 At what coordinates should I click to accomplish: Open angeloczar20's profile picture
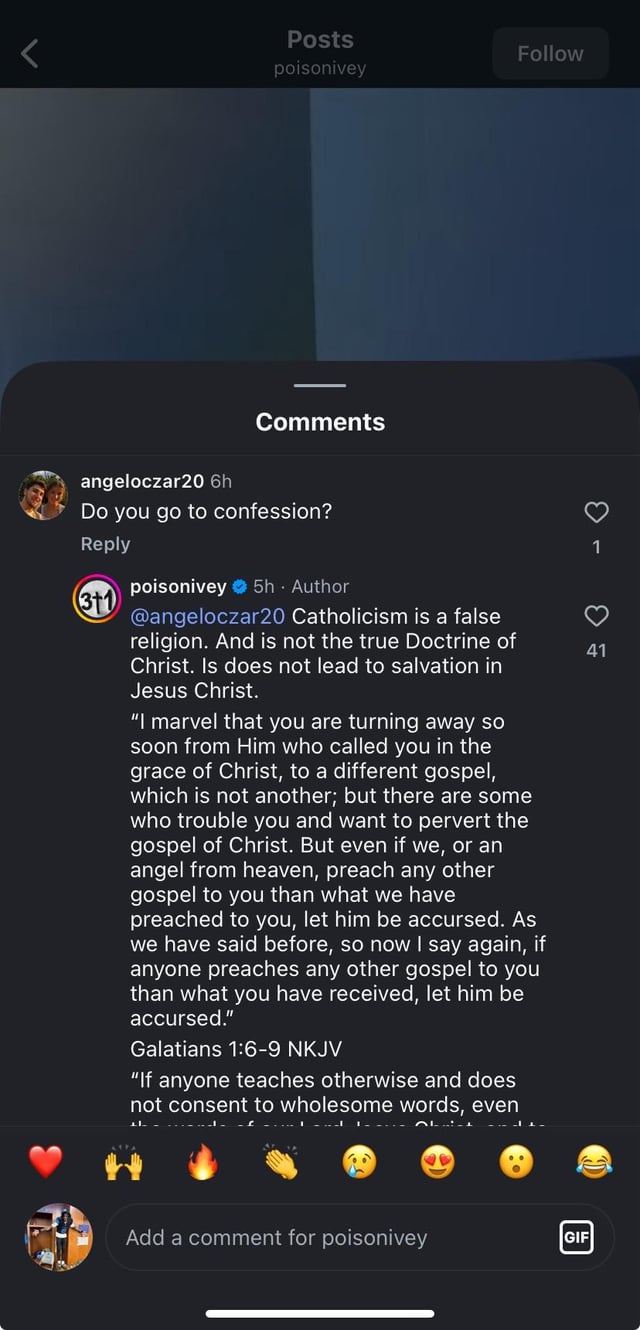(x=43, y=495)
